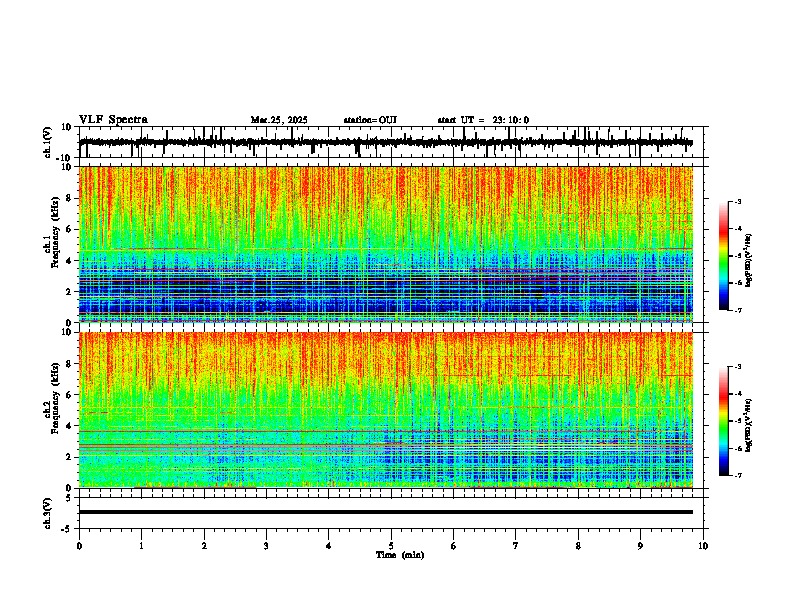Viewport: 792px width, 612px height.
Task: Click time axis tick label "0"
Action: click(x=79, y=546)
